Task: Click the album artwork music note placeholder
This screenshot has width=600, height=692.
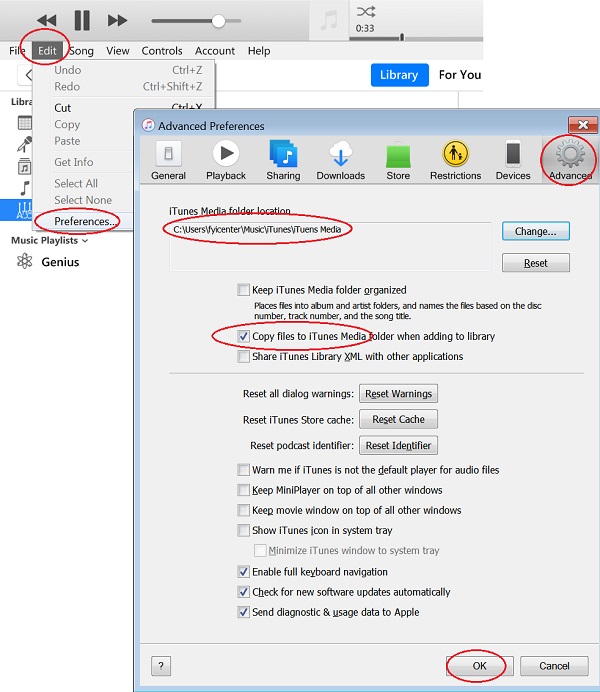Action: click(x=329, y=20)
